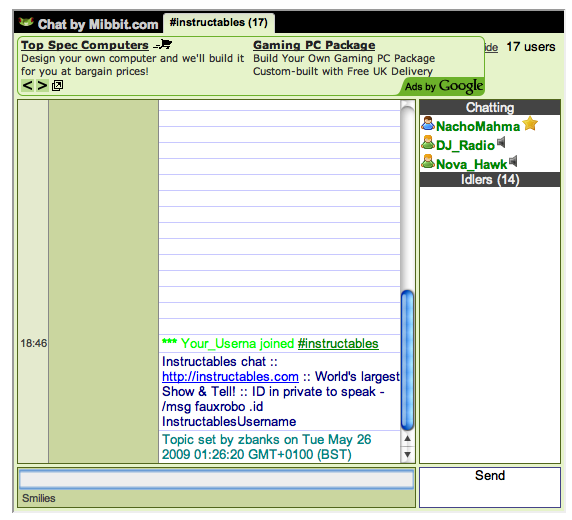Click NachoMahma's user avatar icon
The width and height of the screenshot is (572, 520).
click(428, 124)
